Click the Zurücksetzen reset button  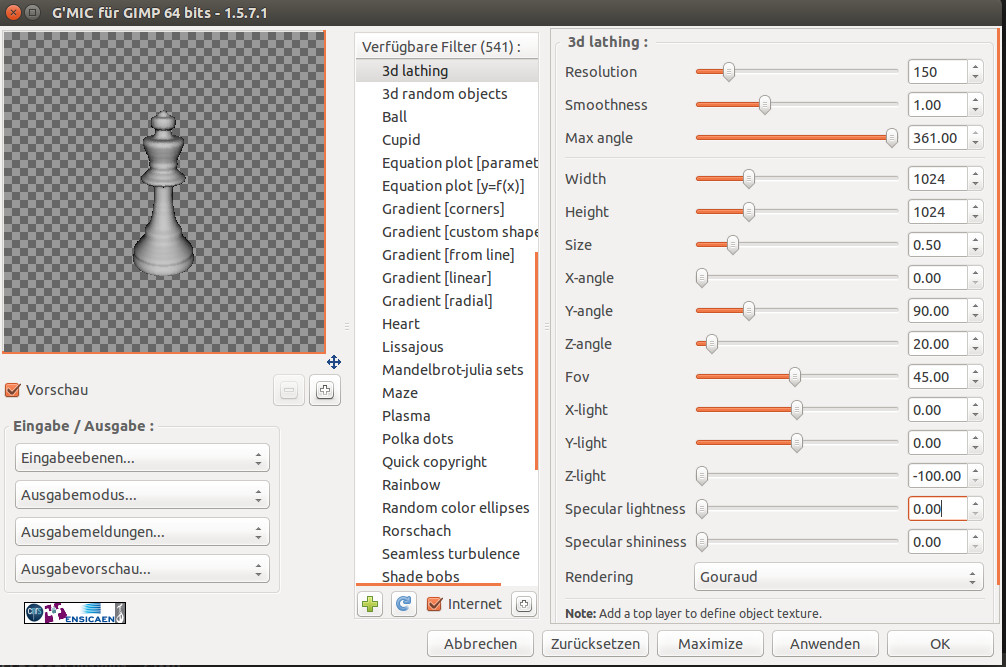click(x=596, y=643)
